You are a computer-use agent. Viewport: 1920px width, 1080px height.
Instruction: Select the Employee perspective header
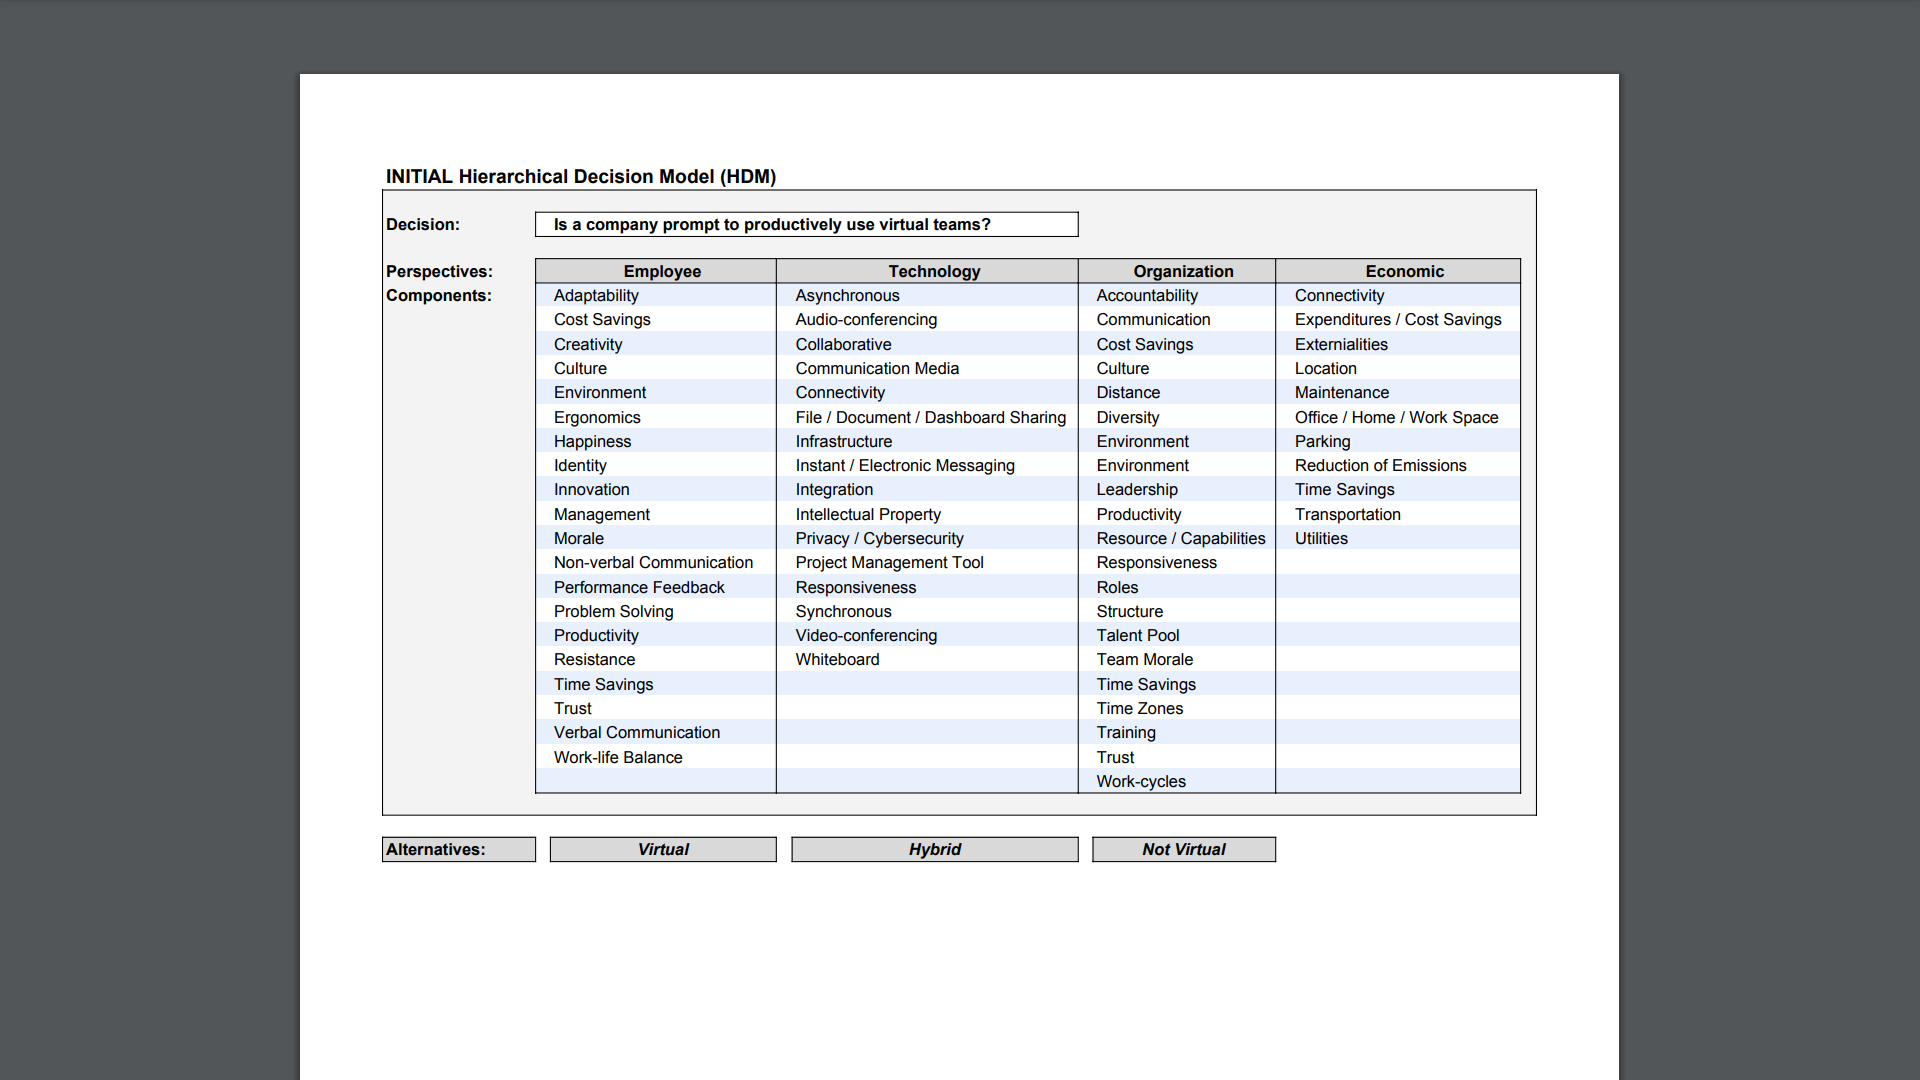[x=661, y=271]
